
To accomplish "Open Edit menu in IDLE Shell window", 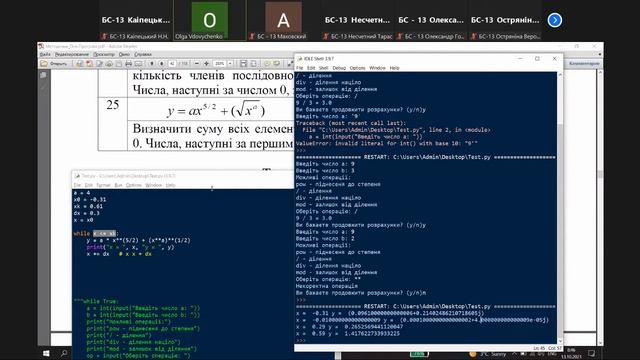I will click(311, 68).
